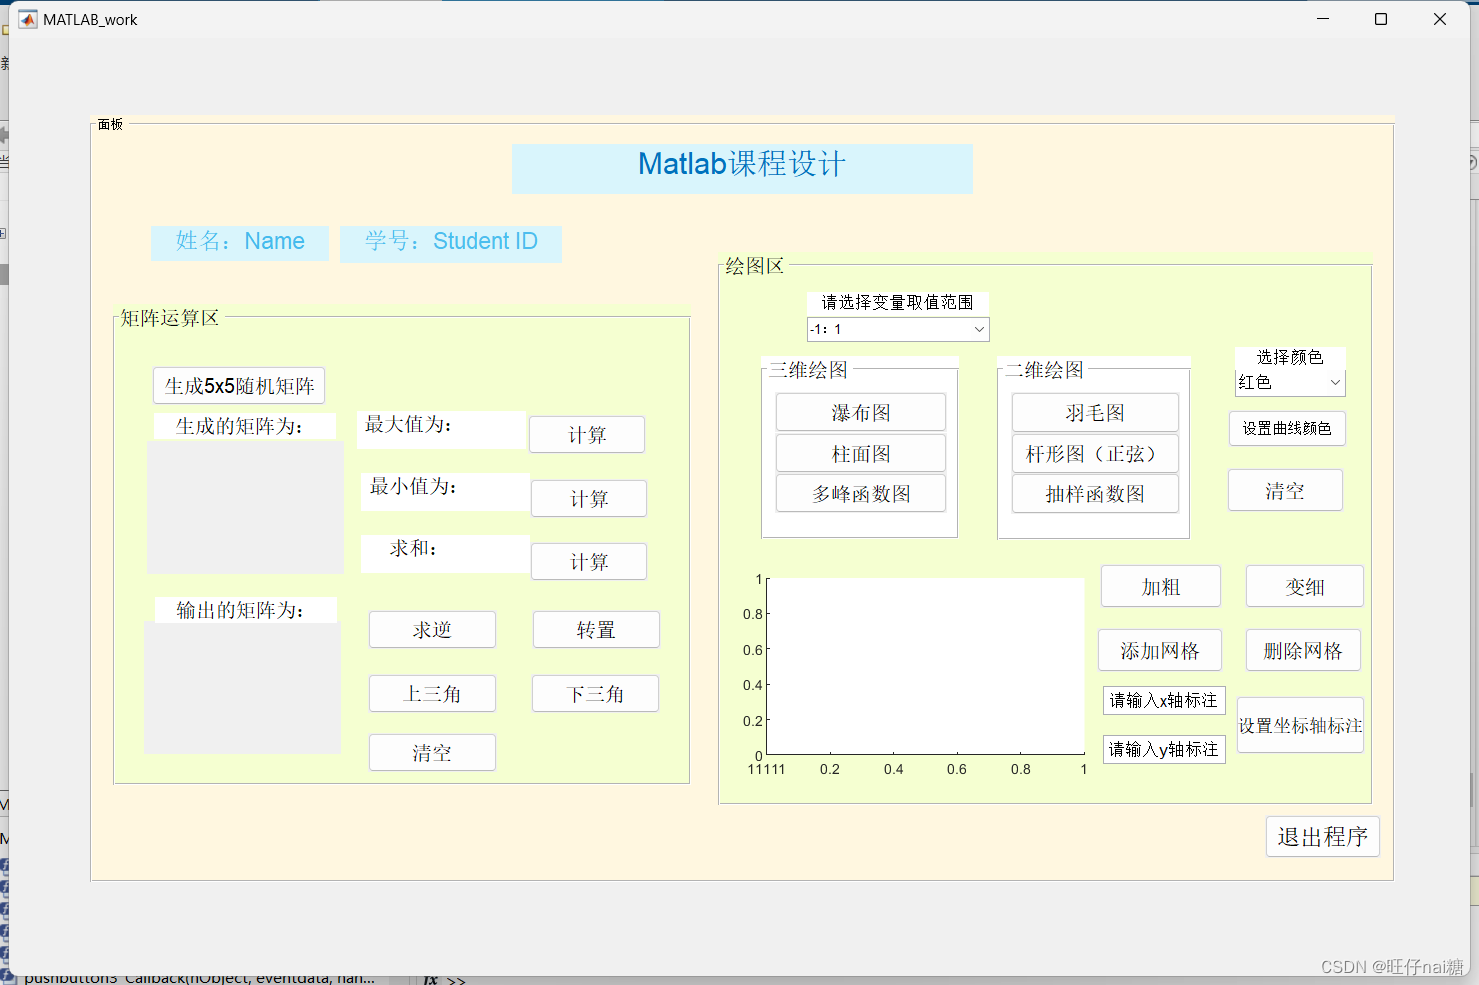The image size is (1479, 985).
Task: Click the Matlab课程设计 title text
Action: coord(742,164)
